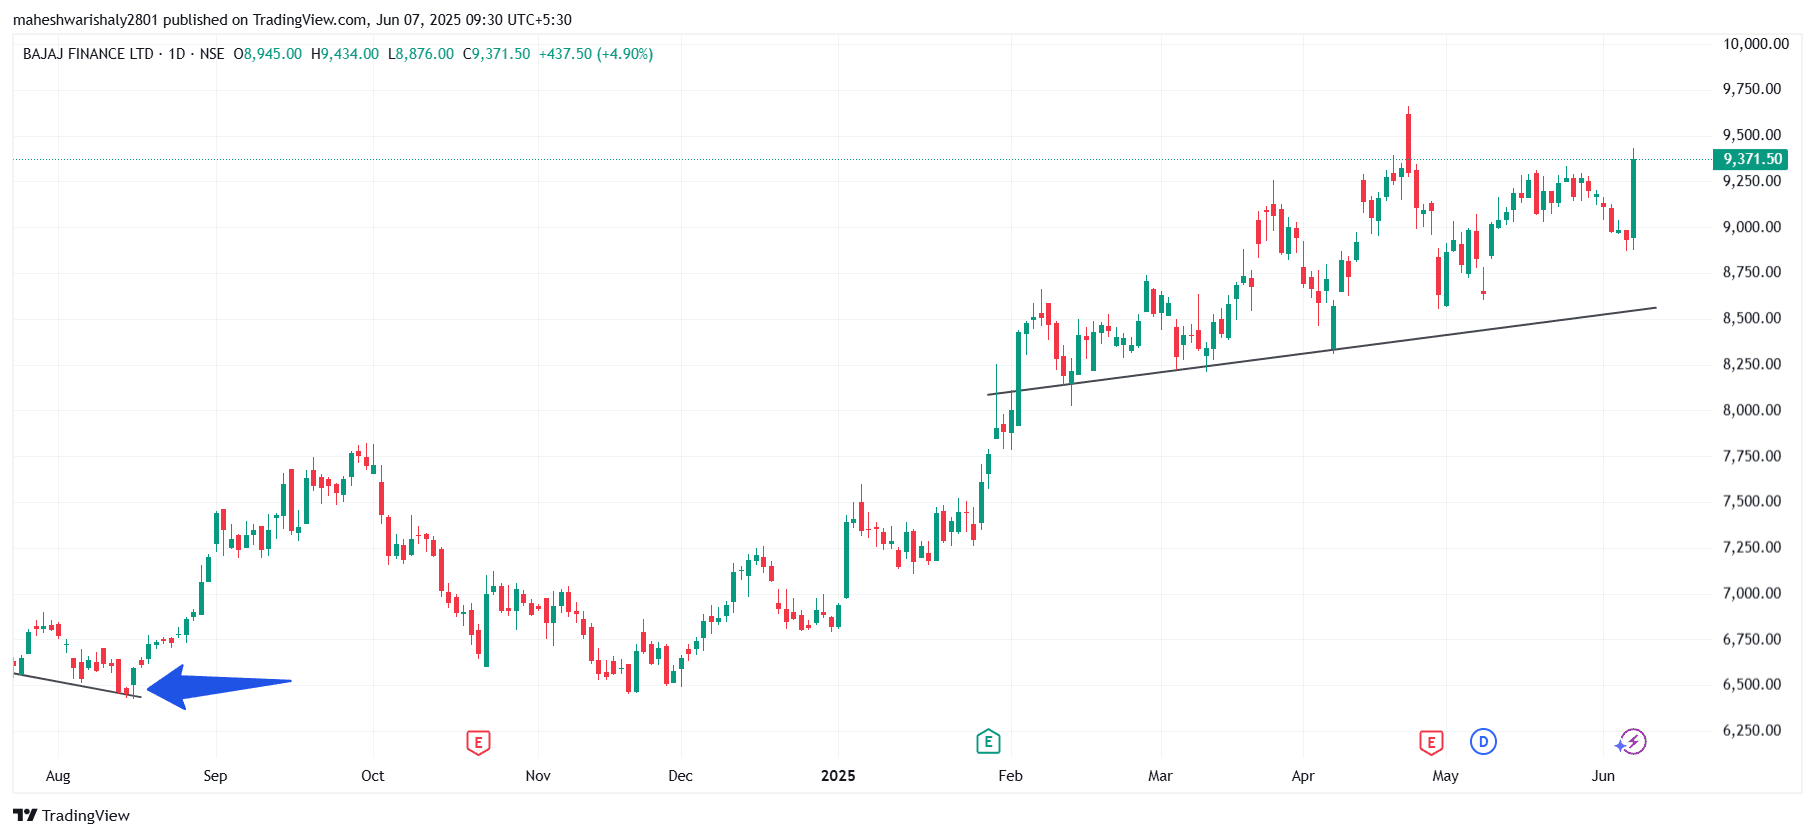Click the 7,500.00 price axis label
The image size is (1815, 837).
coord(1752,501)
